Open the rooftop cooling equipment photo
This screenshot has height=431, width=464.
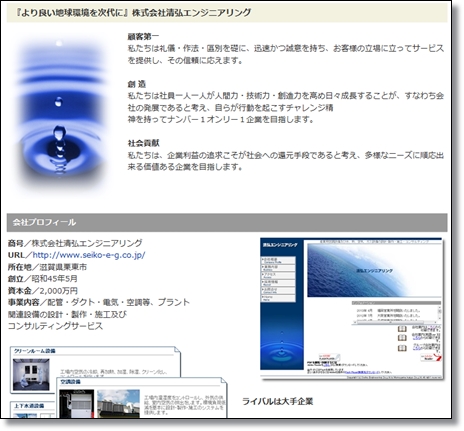coord(118,403)
